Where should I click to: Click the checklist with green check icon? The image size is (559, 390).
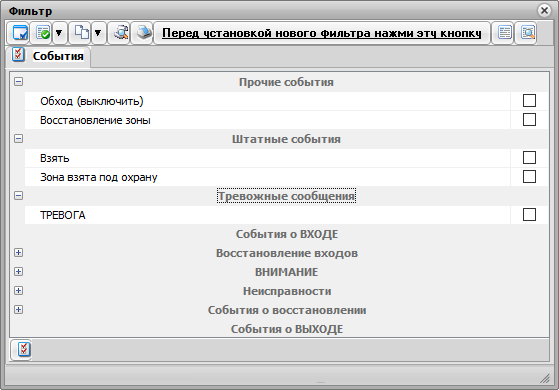43,33
